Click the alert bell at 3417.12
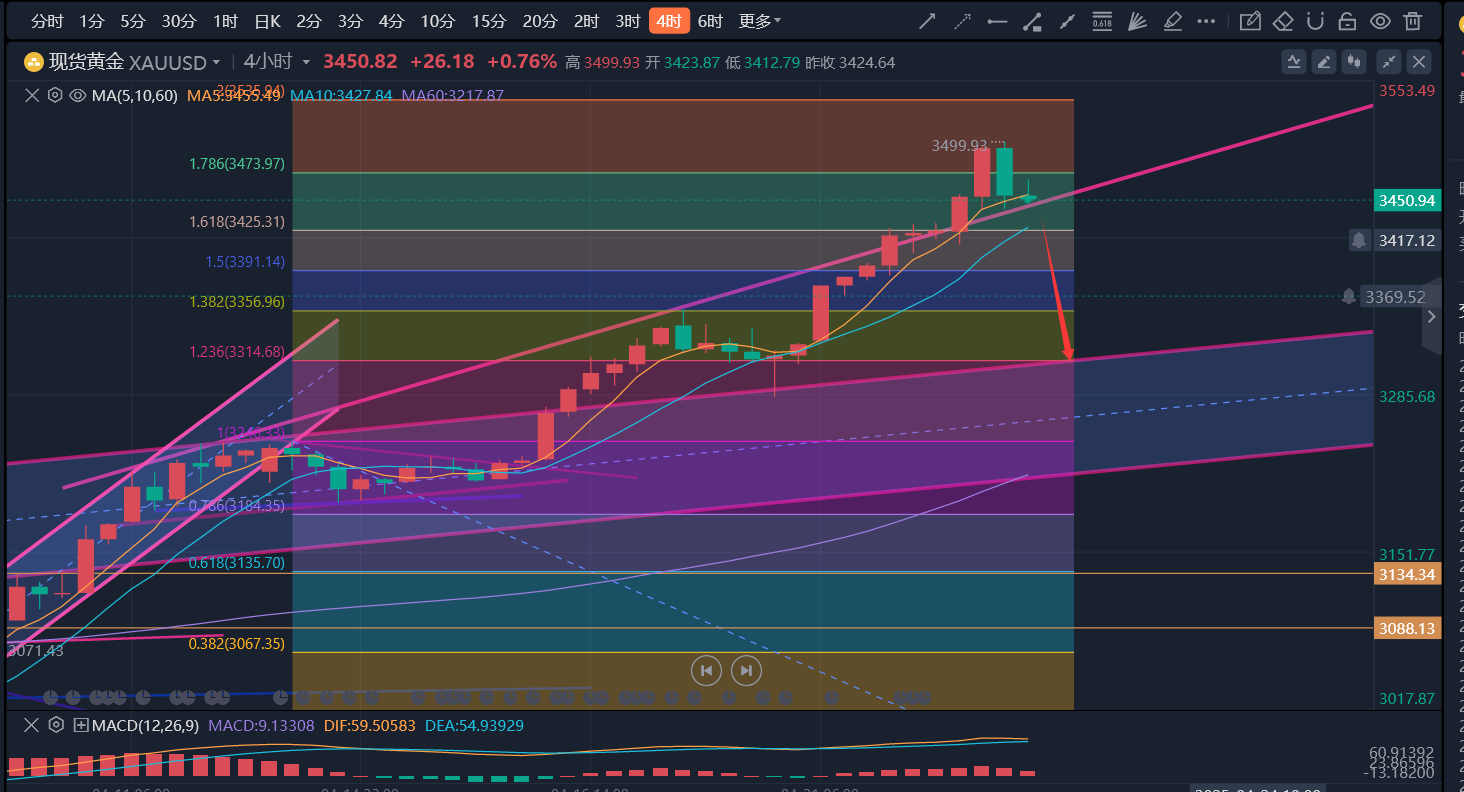The width and height of the screenshot is (1464, 792). (x=1359, y=240)
